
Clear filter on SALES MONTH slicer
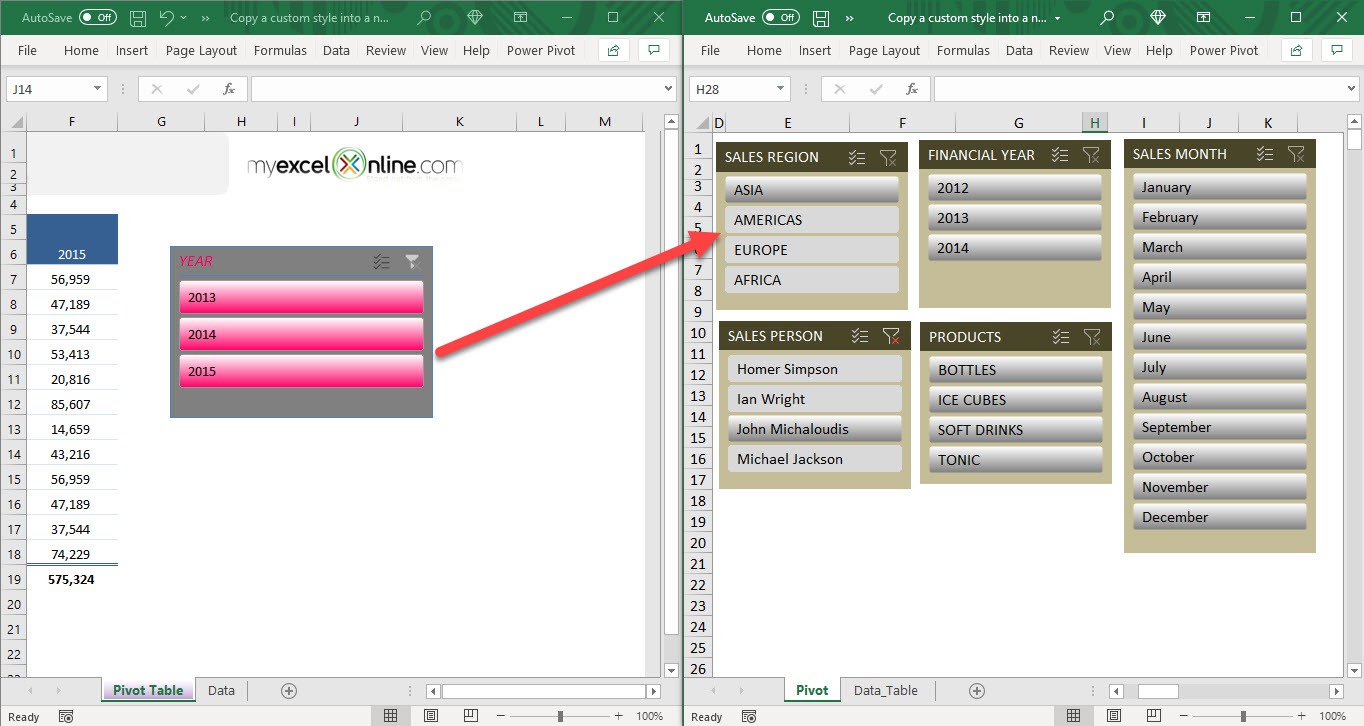pyautogui.click(x=1296, y=154)
